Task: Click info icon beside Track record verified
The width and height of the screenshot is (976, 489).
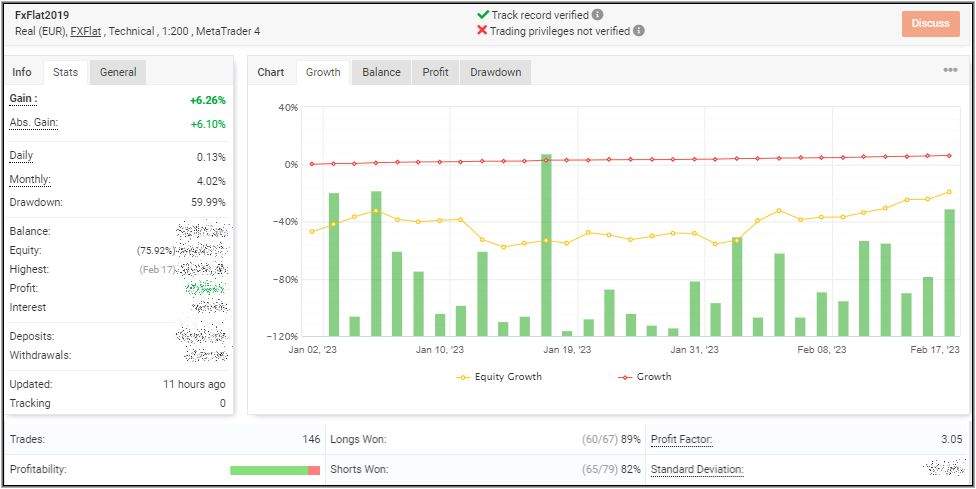Action: (598, 15)
